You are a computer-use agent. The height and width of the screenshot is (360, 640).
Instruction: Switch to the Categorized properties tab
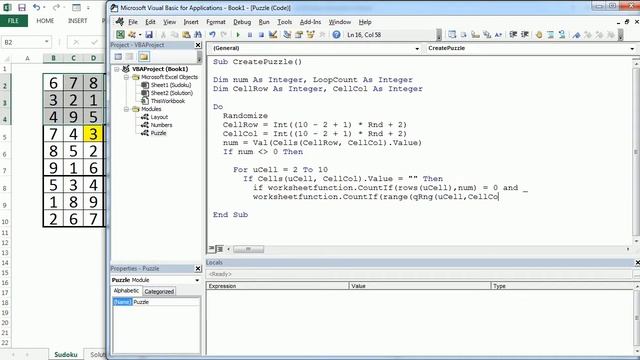pyautogui.click(x=159, y=291)
